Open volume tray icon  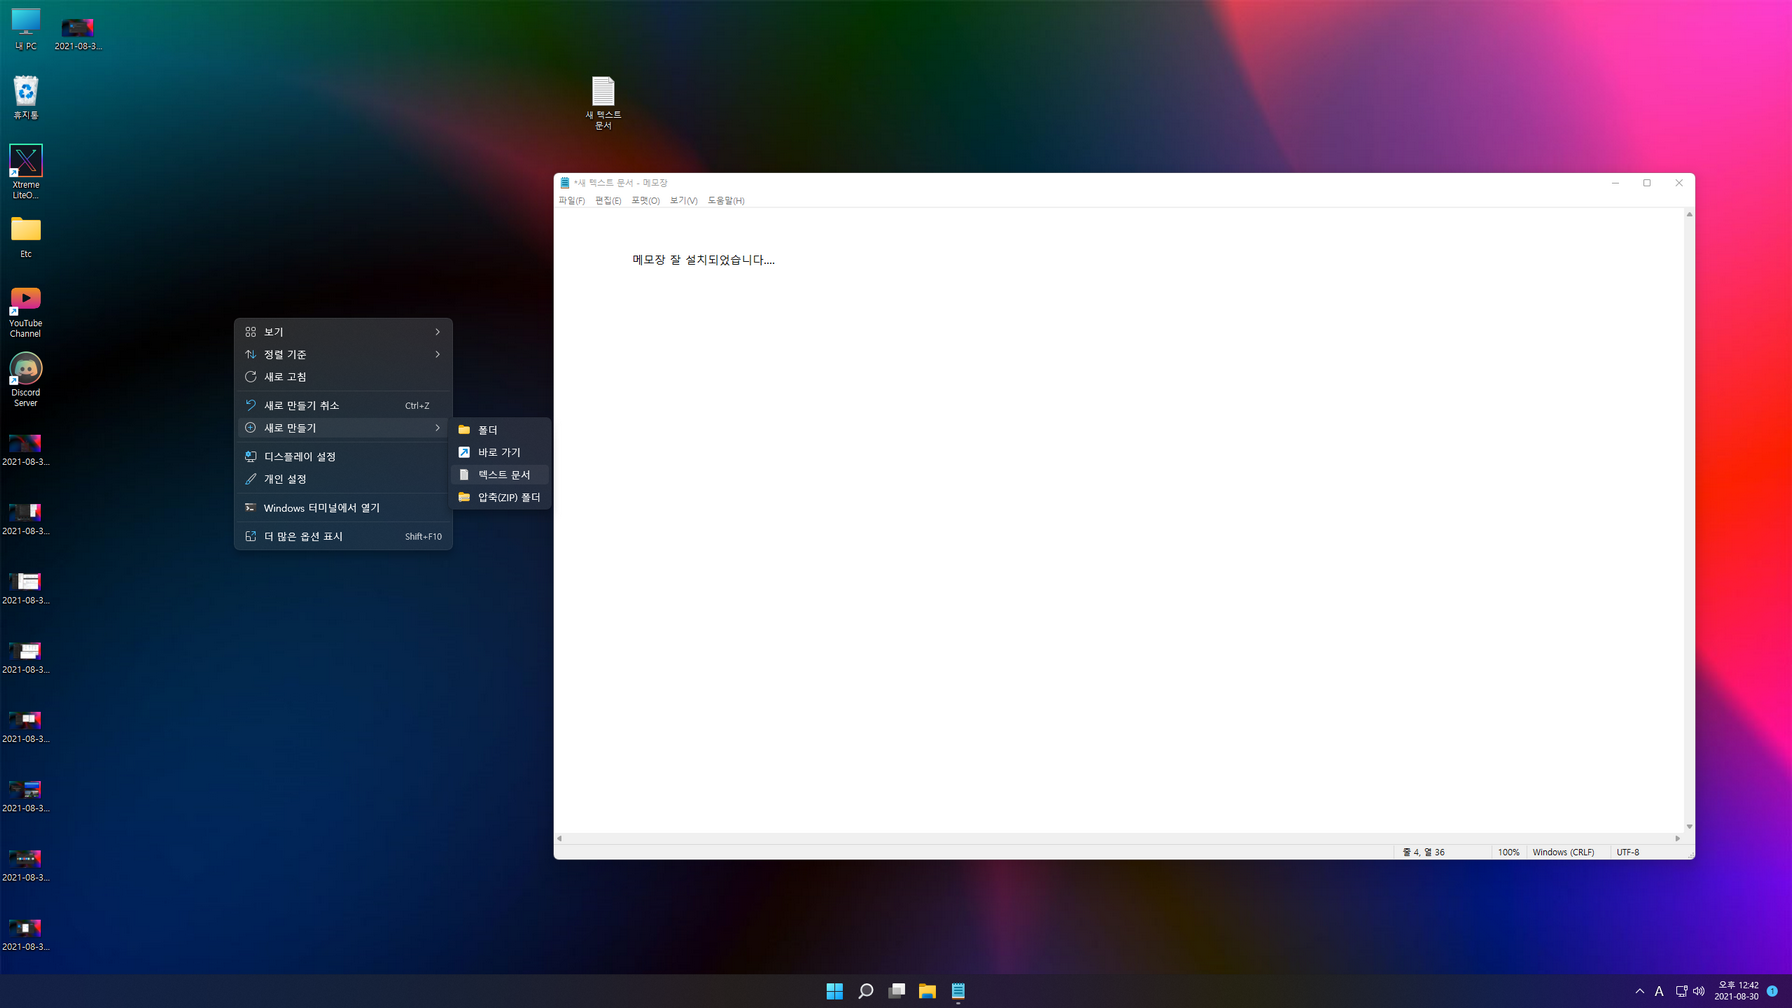pyautogui.click(x=1699, y=991)
